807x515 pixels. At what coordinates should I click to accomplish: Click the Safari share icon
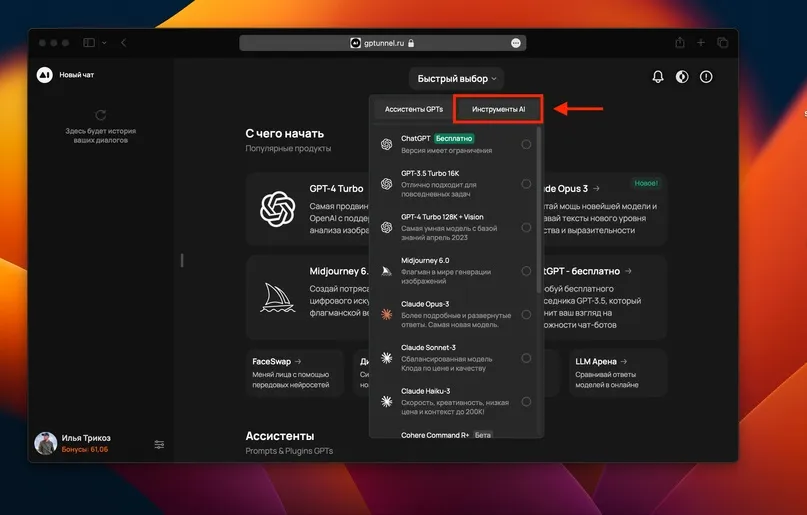pyautogui.click(x=680, y=43)
